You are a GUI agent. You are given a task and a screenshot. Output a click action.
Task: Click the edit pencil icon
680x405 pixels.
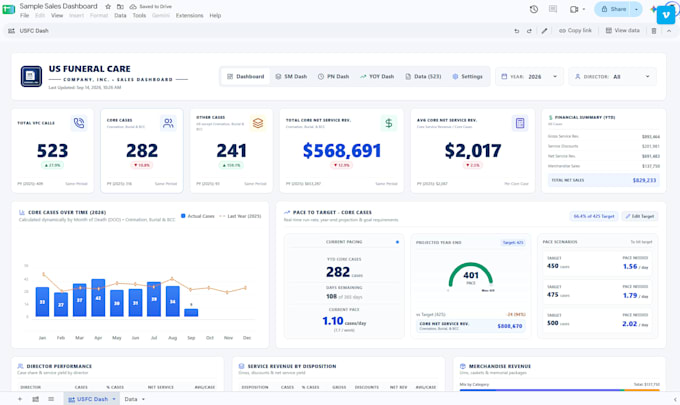point(544,31)
